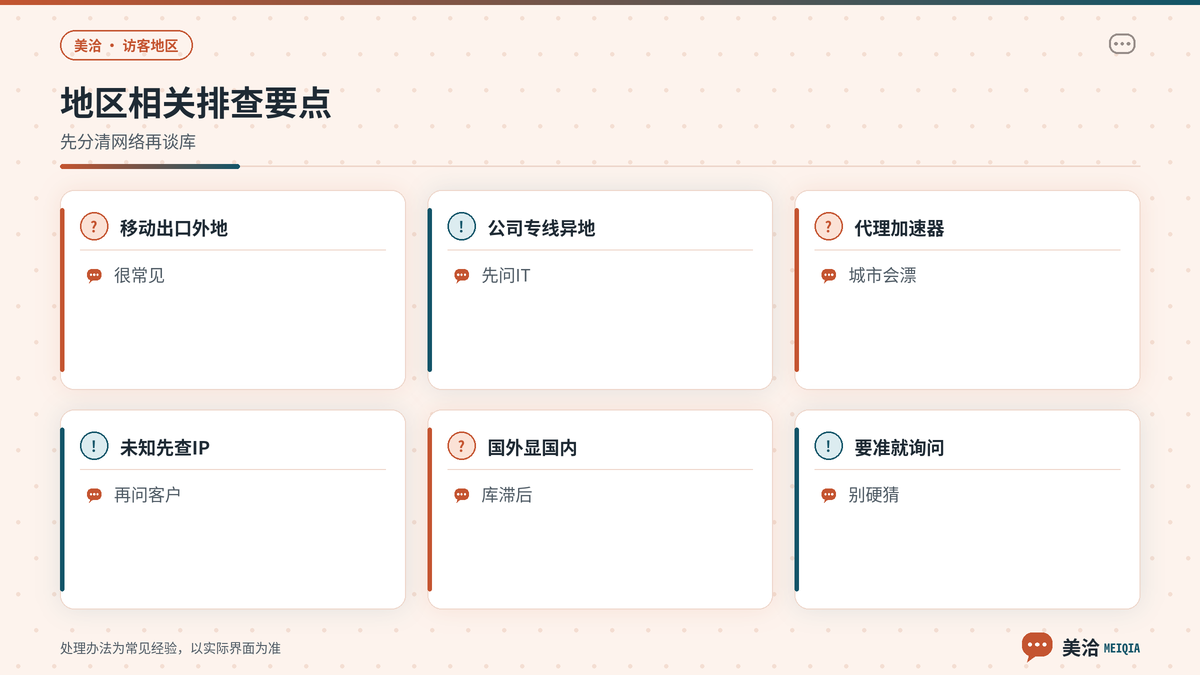Click the question mark icon beside 国外显国内
The height and width of the screenshot is (675, 1200).
pos(461,446)
